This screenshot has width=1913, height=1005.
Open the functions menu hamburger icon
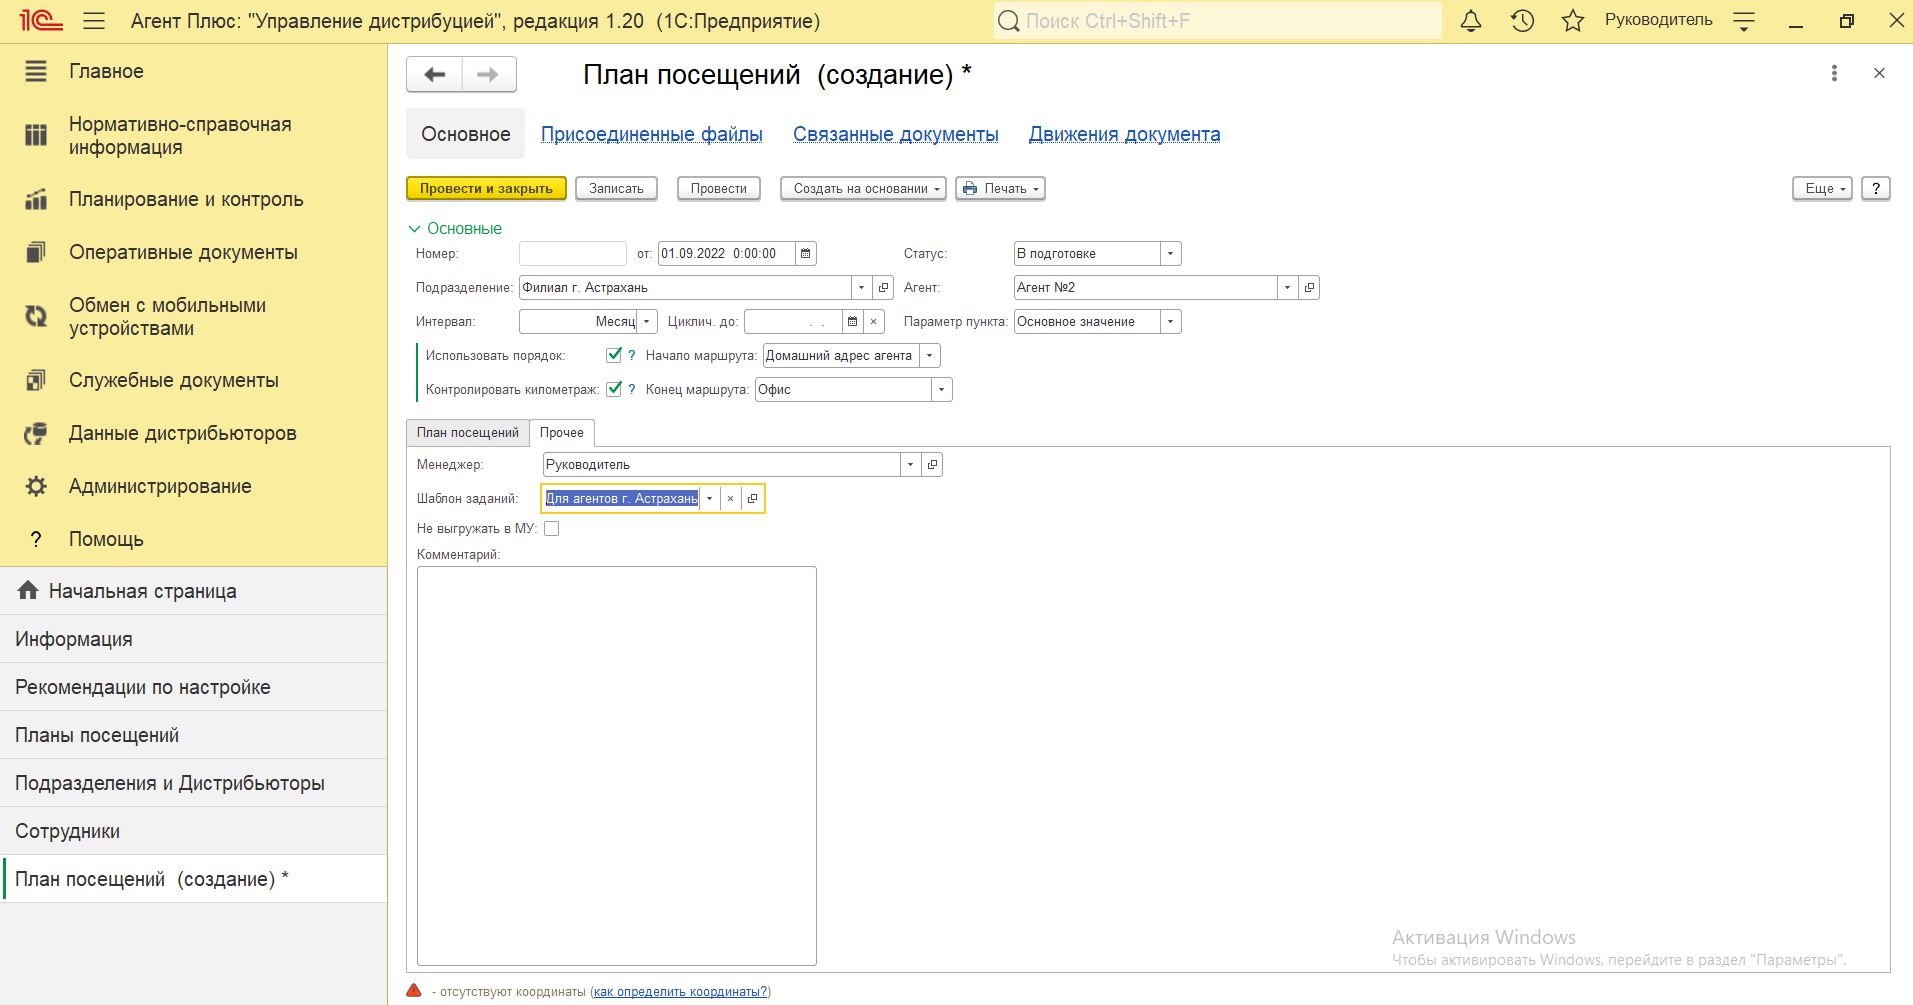[x=94, y=20]
